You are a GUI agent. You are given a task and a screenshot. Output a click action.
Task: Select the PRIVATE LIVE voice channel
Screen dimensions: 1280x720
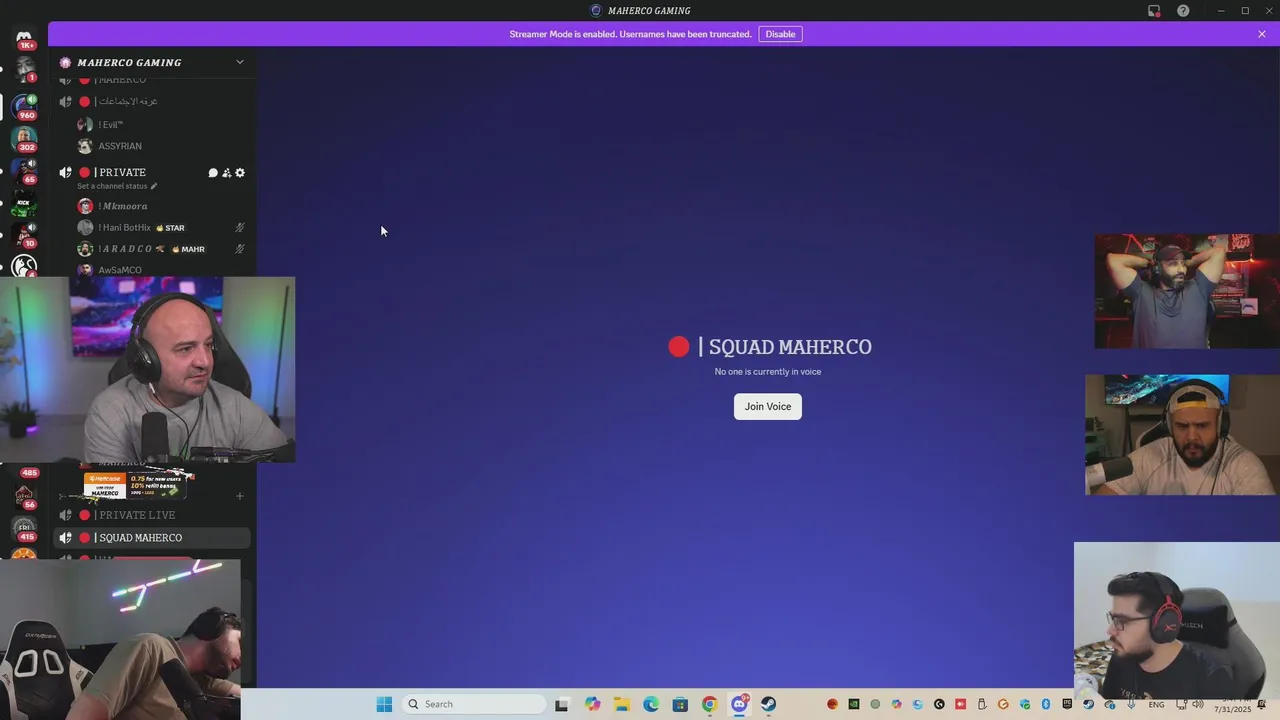coord(152,515)
